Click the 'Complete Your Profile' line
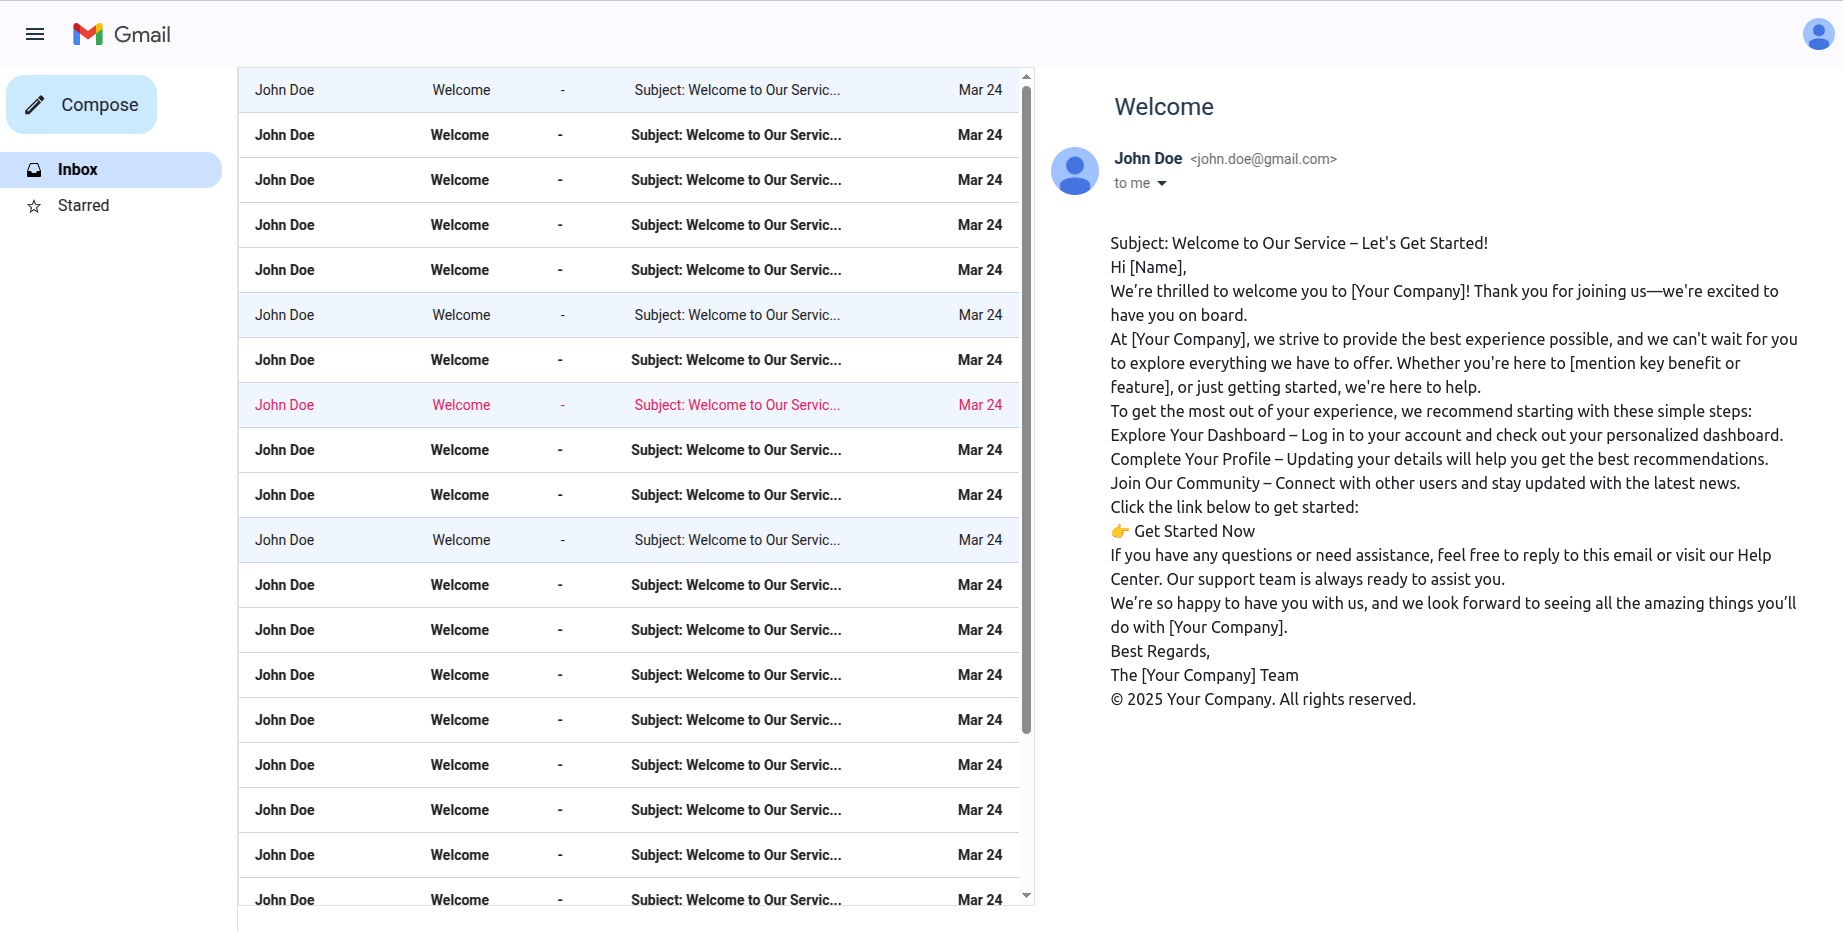 pos(1439,459)
